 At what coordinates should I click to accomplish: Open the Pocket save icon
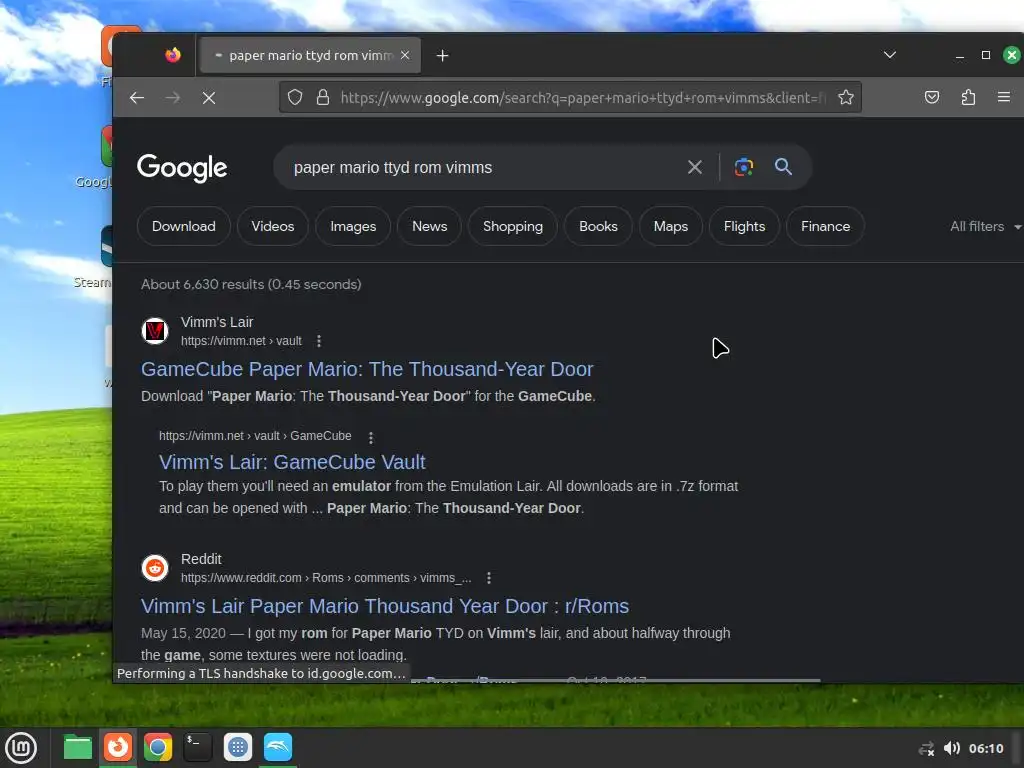(x=932, y=98)
